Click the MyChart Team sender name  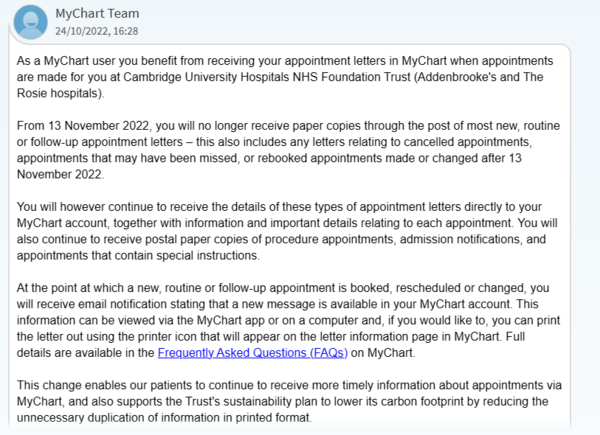97,13
